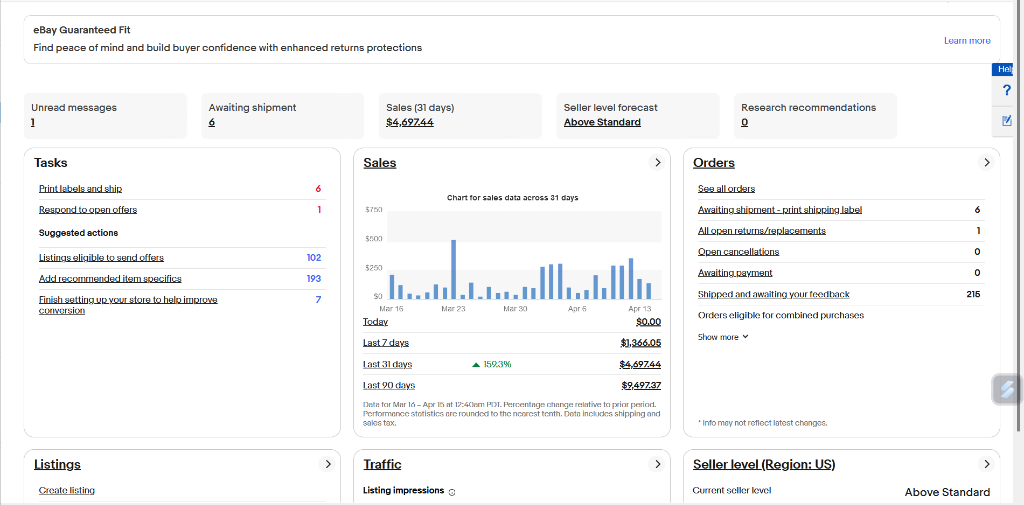Click the $0.00 Today amount
This screenshot has width=1024, height=505.
[x=648, y=322]
